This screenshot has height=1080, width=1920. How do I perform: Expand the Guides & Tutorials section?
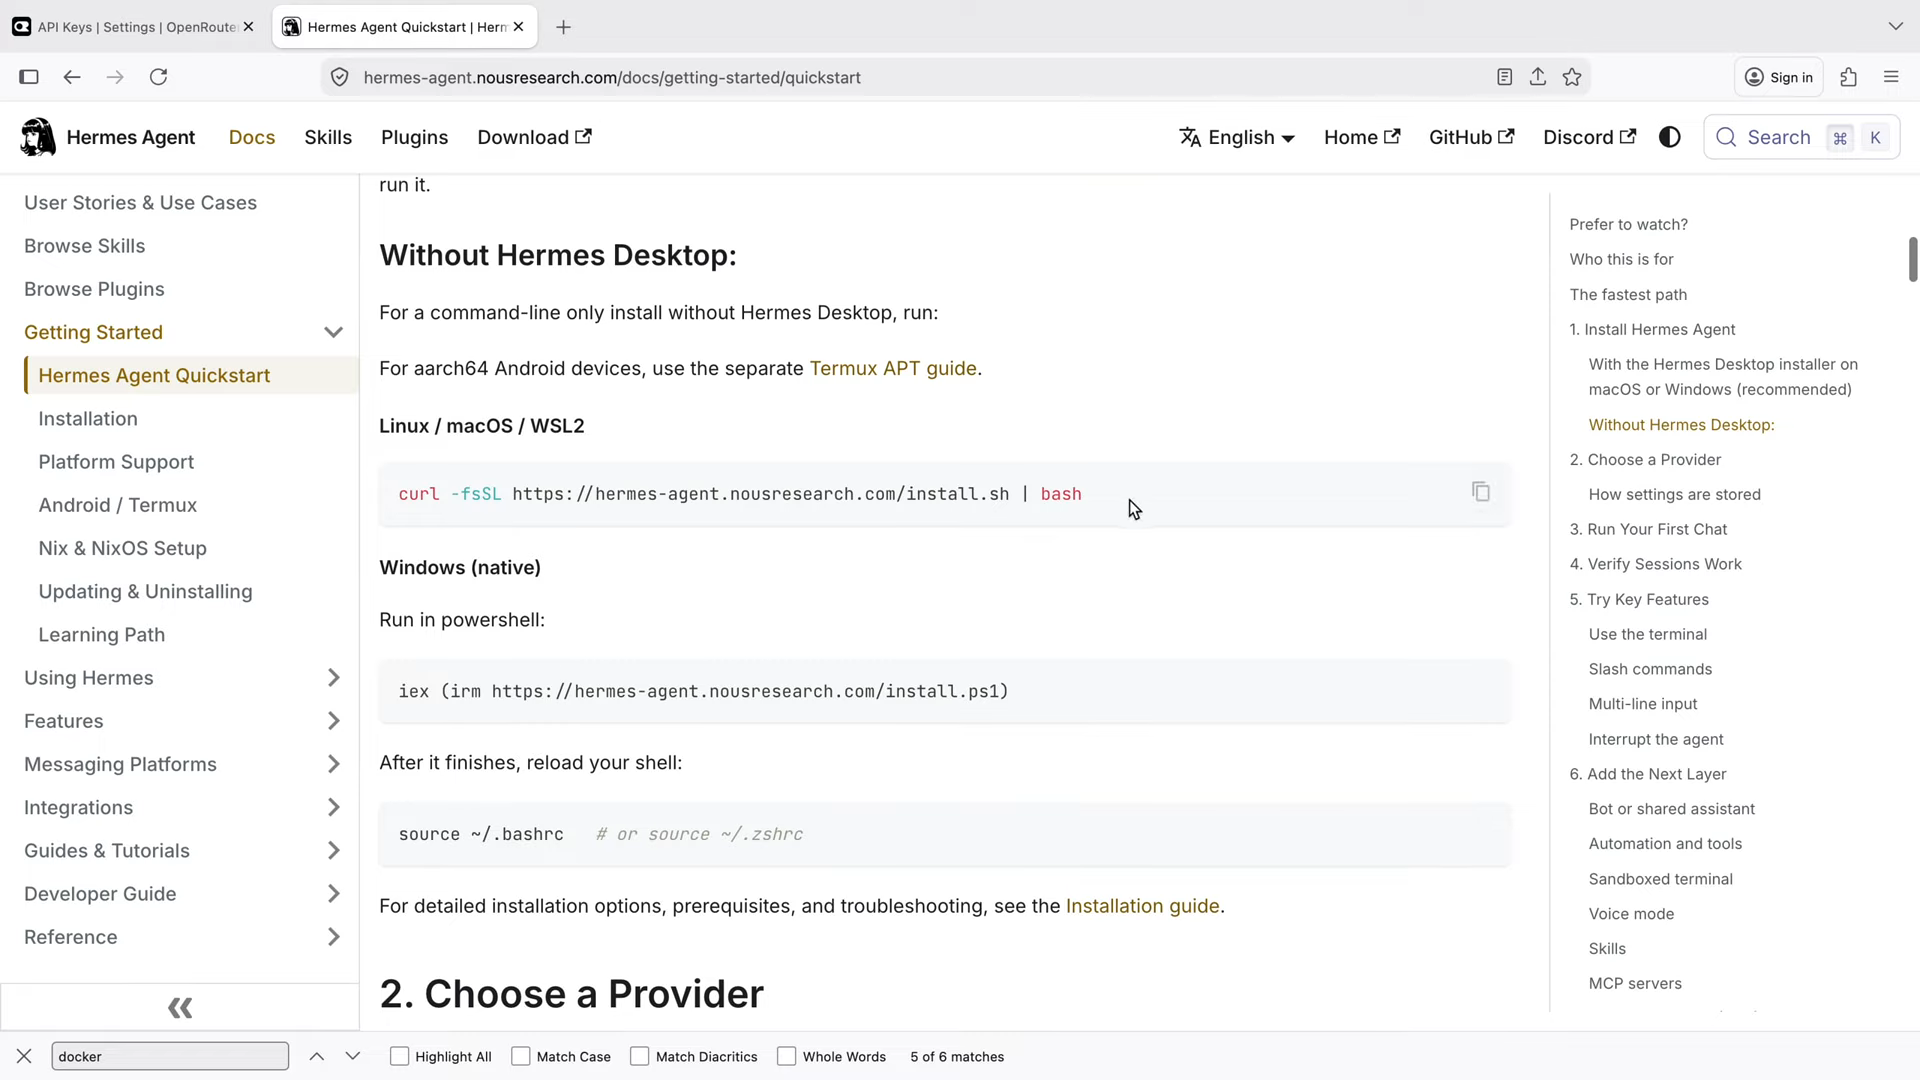pos(333,850)
